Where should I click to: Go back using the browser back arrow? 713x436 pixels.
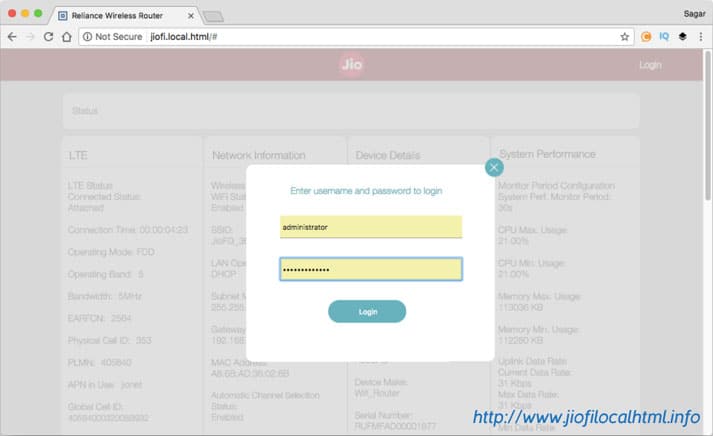12,37
